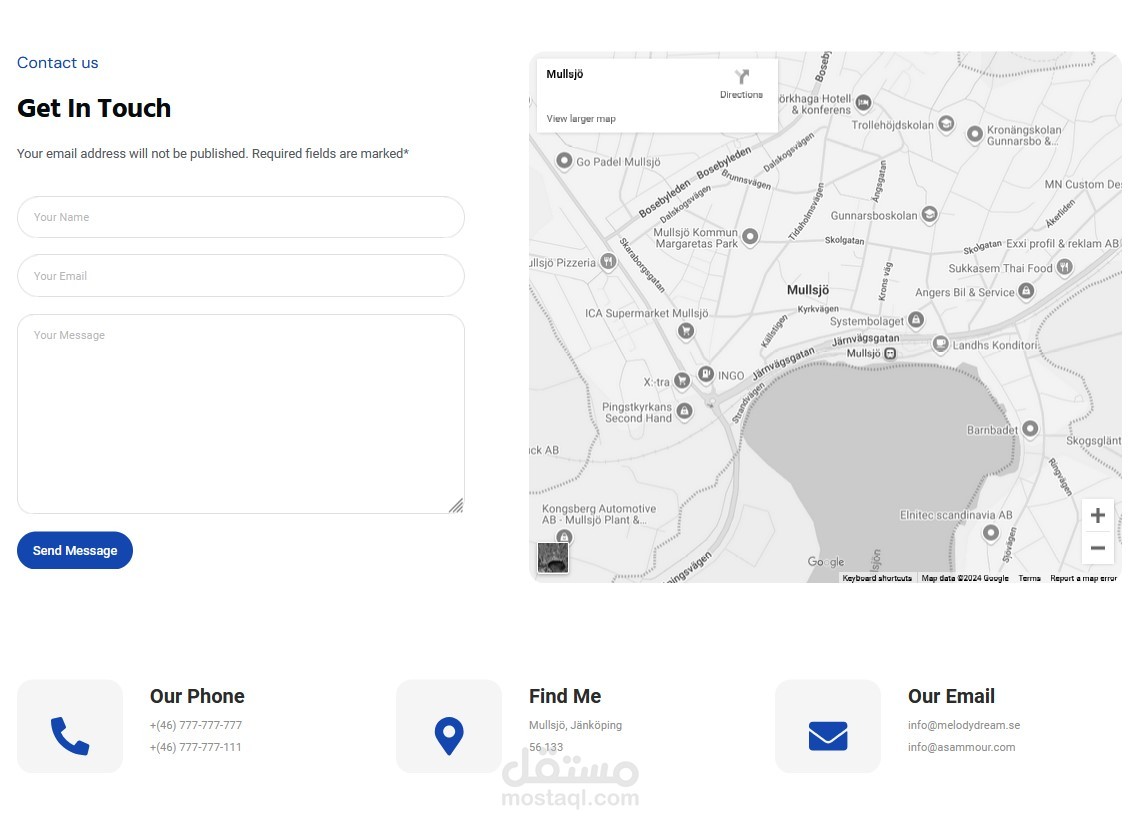Click the Map data ©2024 Google text
The image size is (1142, 827).
click(965, 578)
